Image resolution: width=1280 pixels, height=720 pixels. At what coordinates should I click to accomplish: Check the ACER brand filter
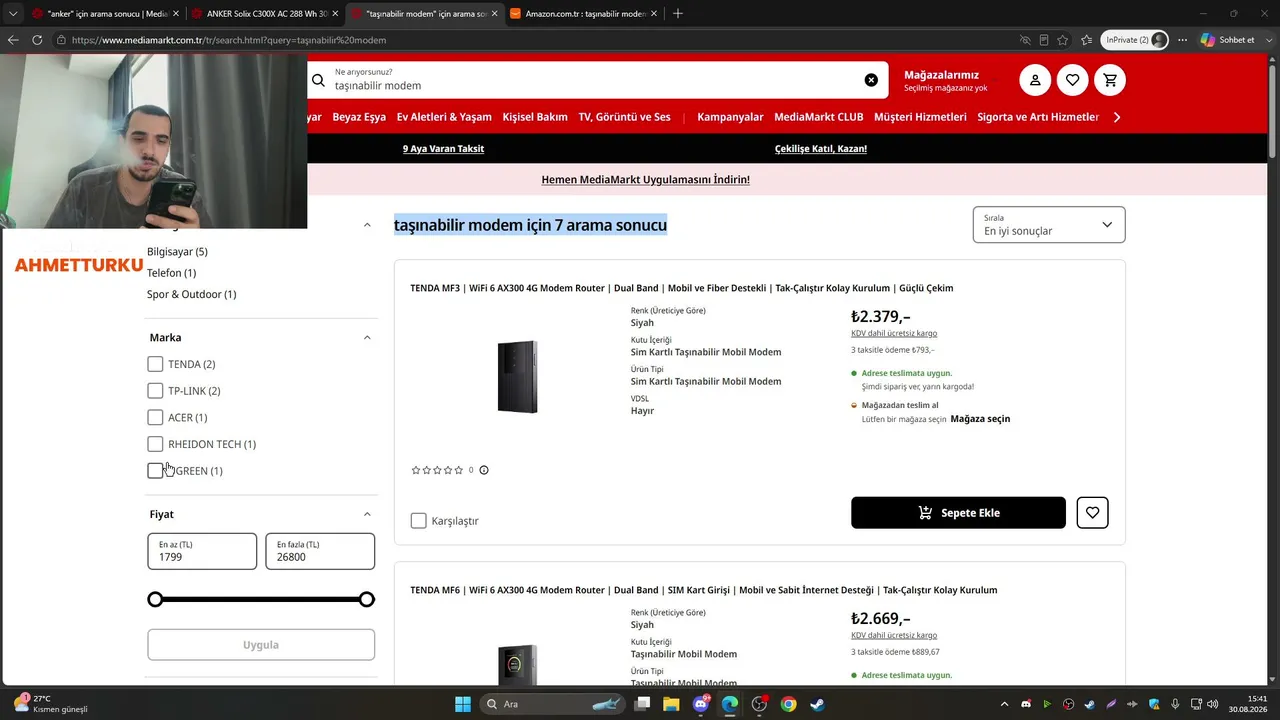[155, 417]
